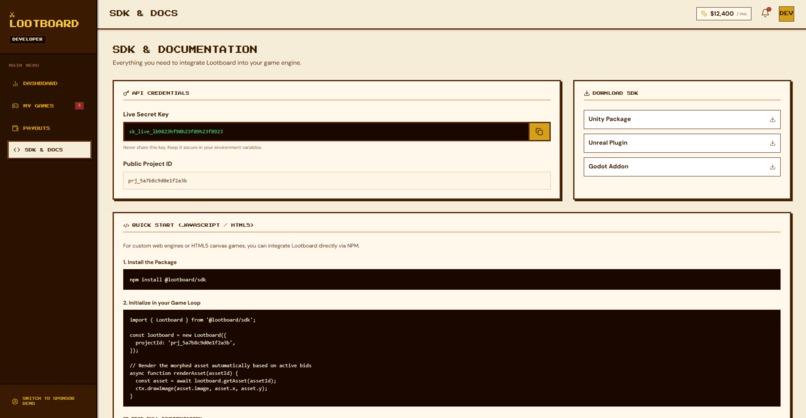Click the Lootboard crossed-swords logo icon
The width and height of the screenshot is (806, 418).
click(x=12, y=15)
